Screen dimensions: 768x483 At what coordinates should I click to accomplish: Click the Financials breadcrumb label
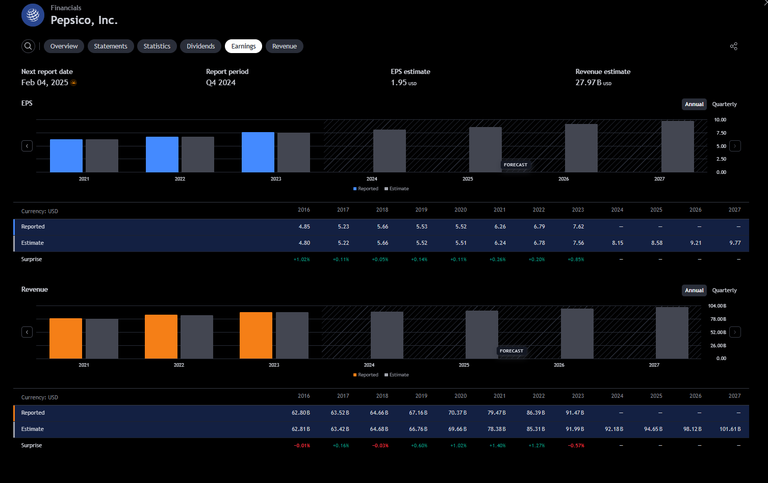point(66,8)
